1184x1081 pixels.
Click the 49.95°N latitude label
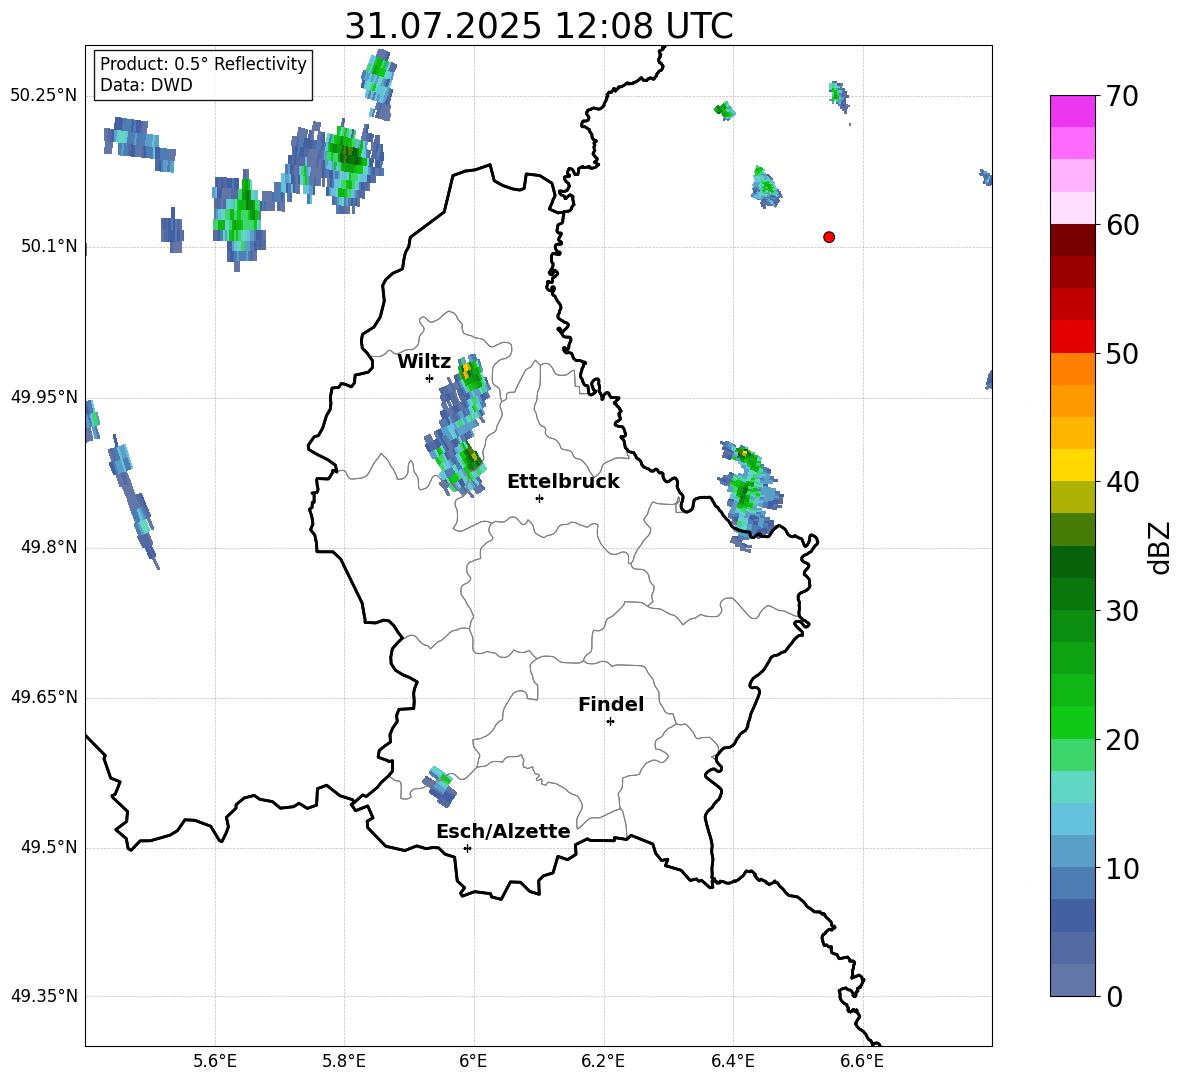click(x=44, y=397)
